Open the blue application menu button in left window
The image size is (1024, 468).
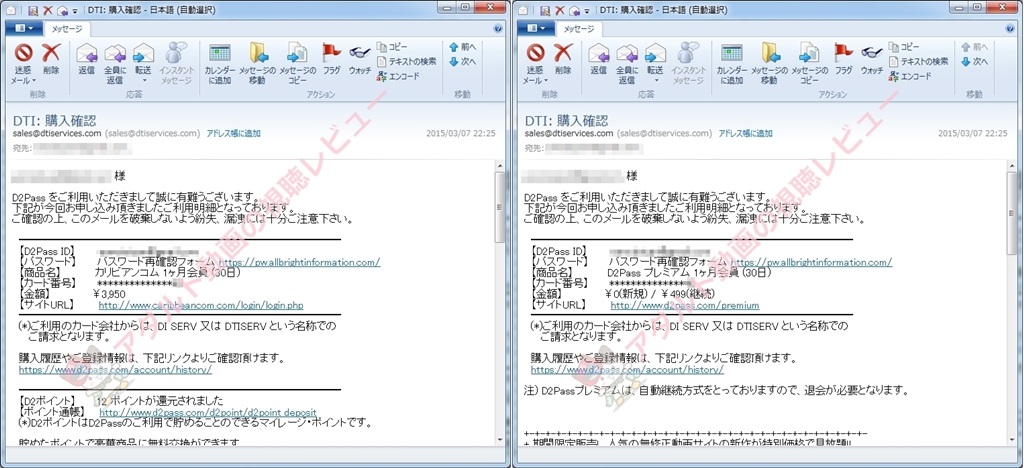point(24,29)
